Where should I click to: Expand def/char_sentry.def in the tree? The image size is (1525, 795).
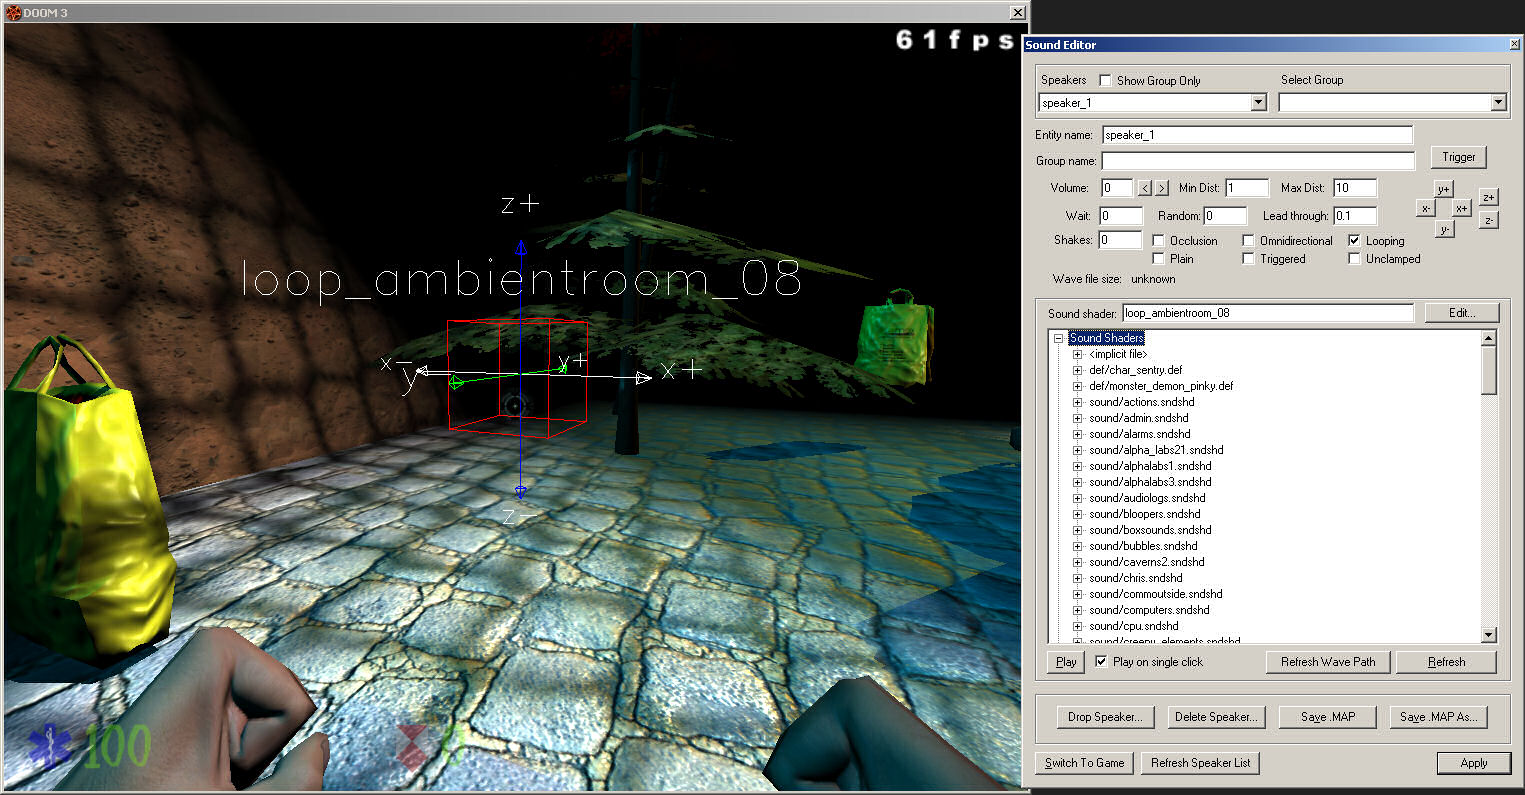tap(1078, 370)
